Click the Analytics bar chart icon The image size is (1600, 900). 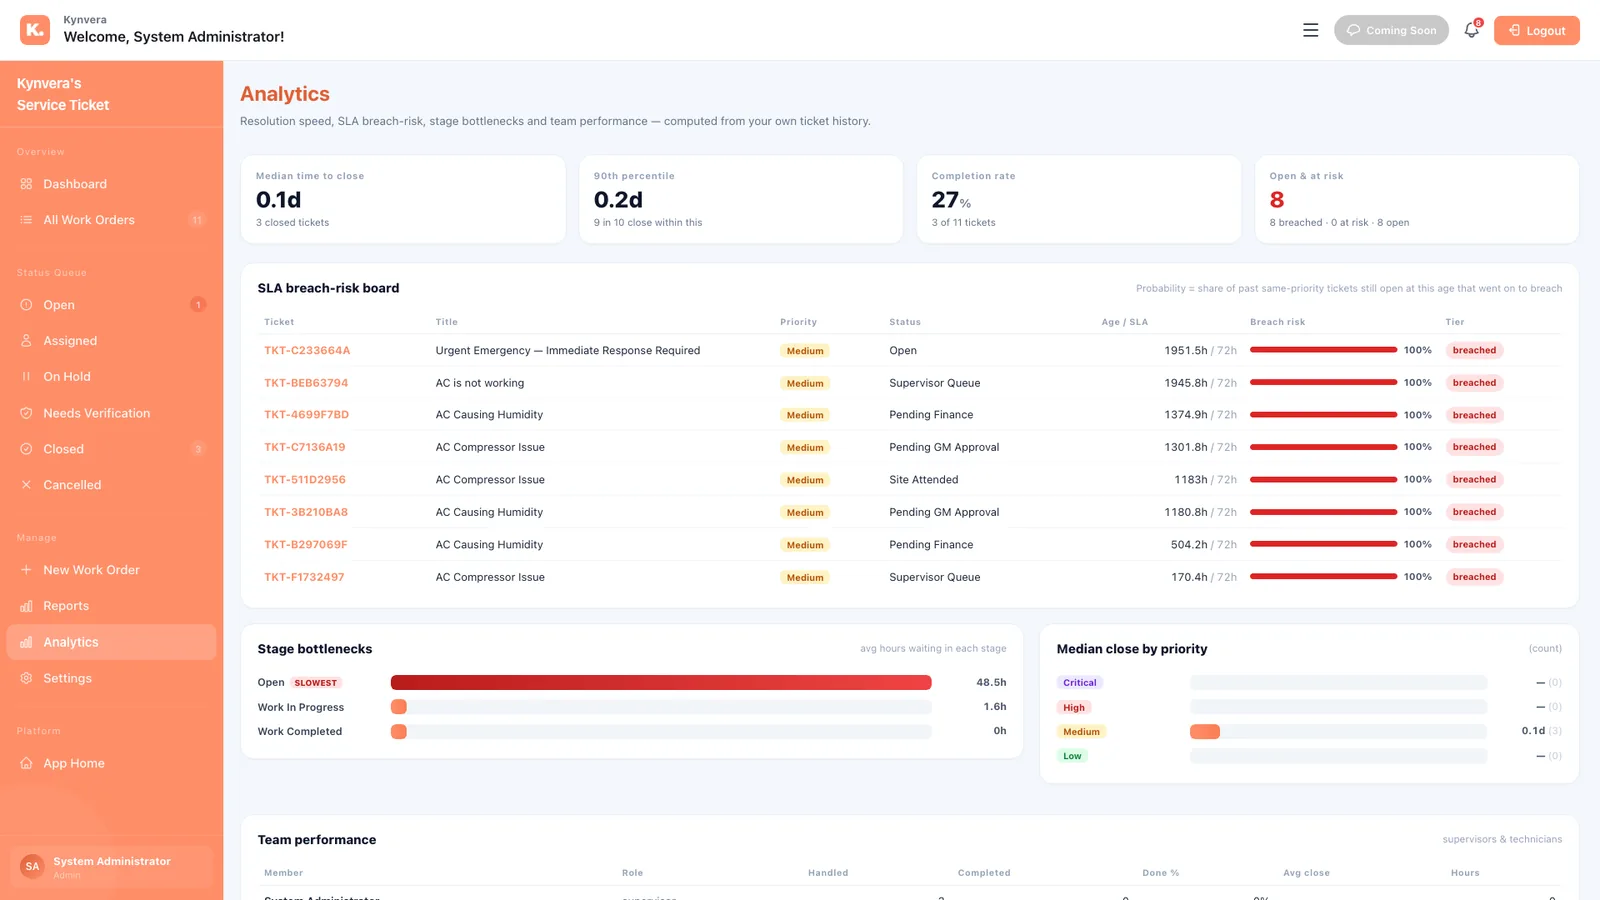point(26,642)
